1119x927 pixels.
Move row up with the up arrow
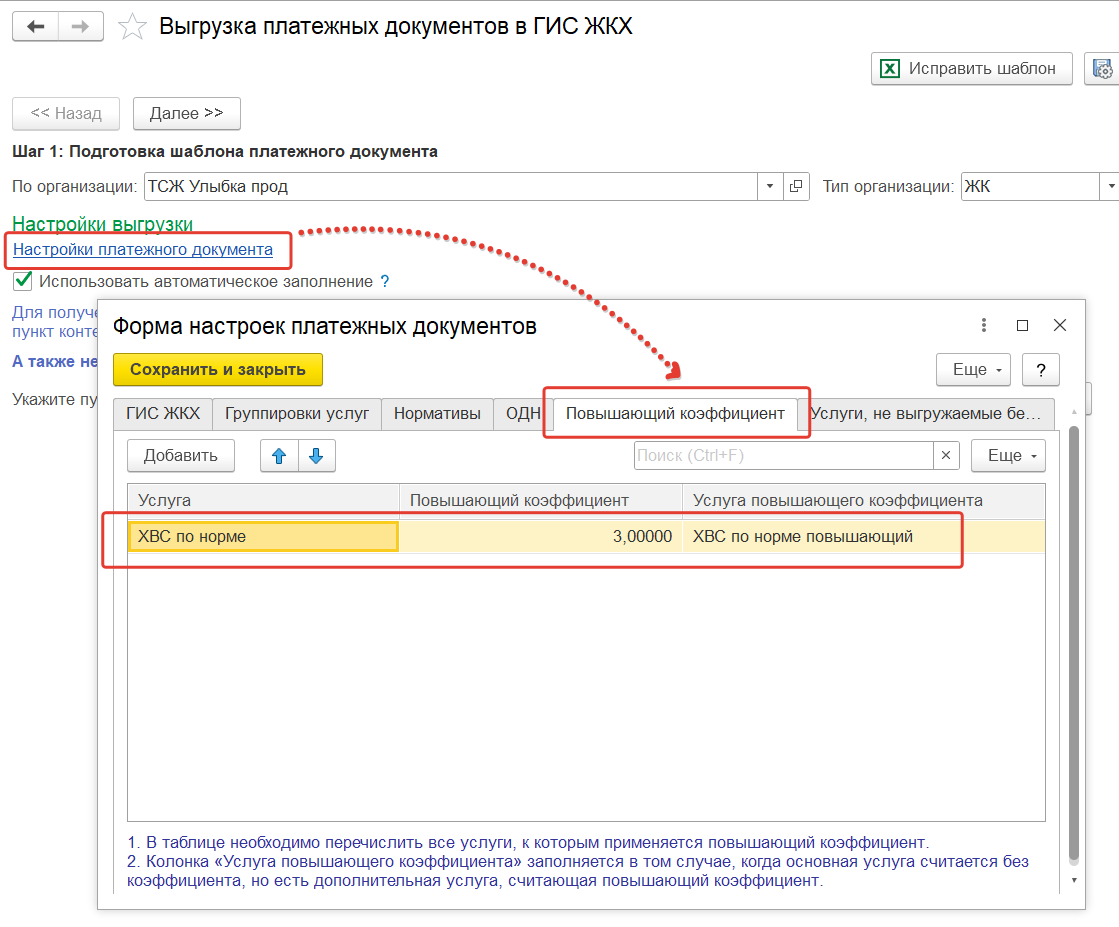click(279, 456)
